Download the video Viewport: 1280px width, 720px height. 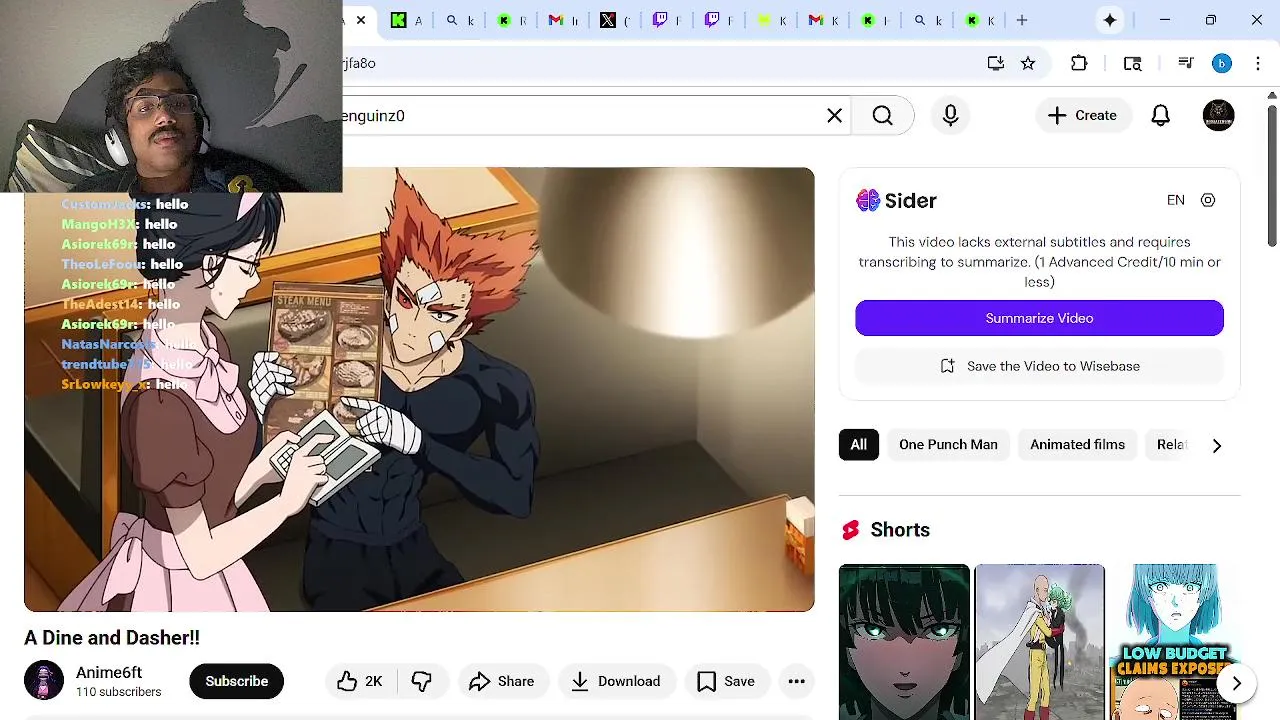[616, 681]
